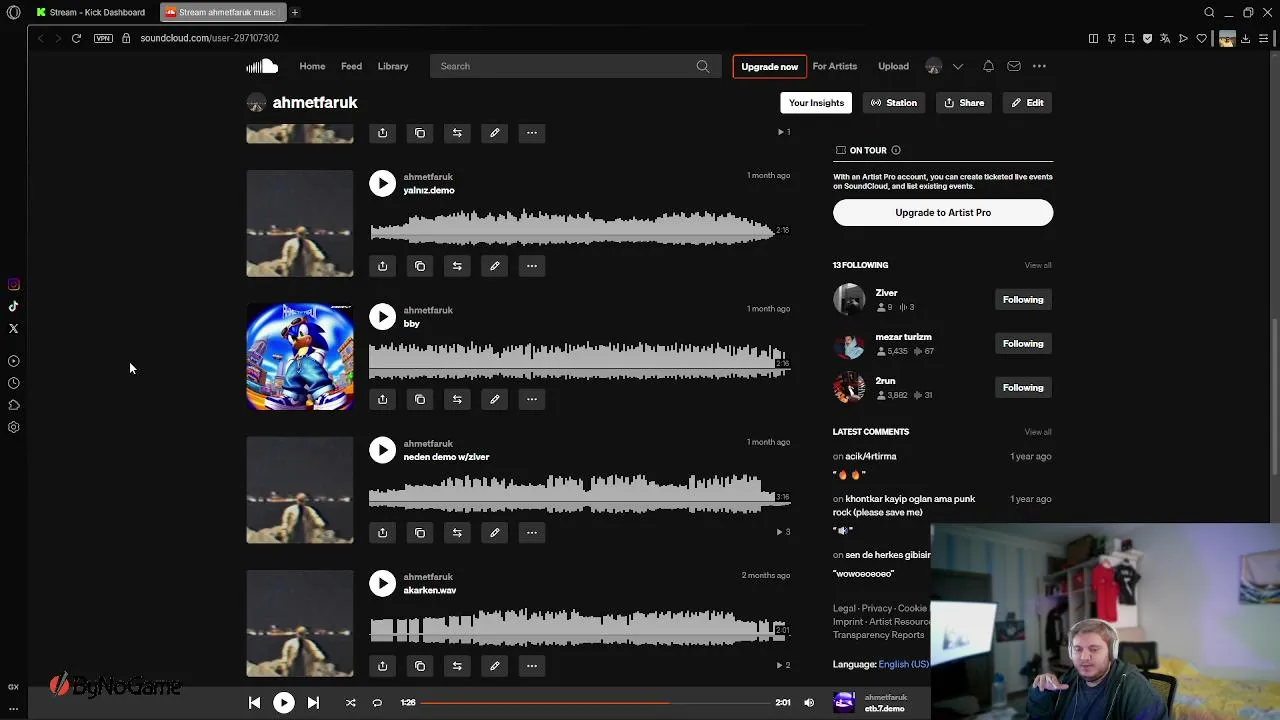Open more options for bby track

[532, 399]
